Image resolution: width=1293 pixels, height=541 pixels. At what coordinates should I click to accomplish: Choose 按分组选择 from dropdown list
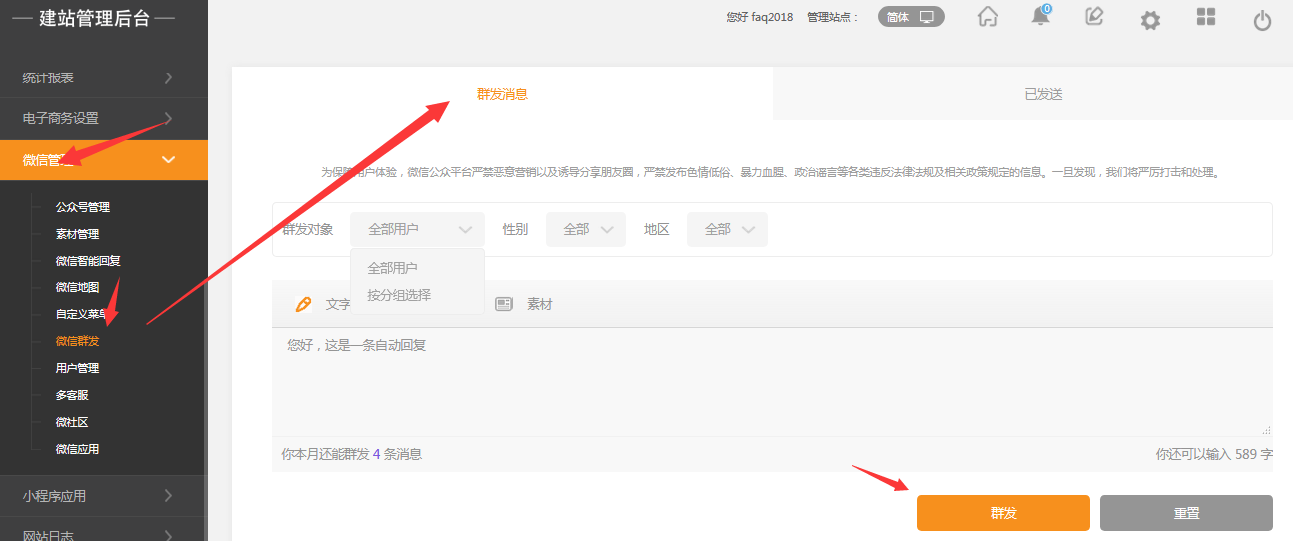click(x=399, y=295)
